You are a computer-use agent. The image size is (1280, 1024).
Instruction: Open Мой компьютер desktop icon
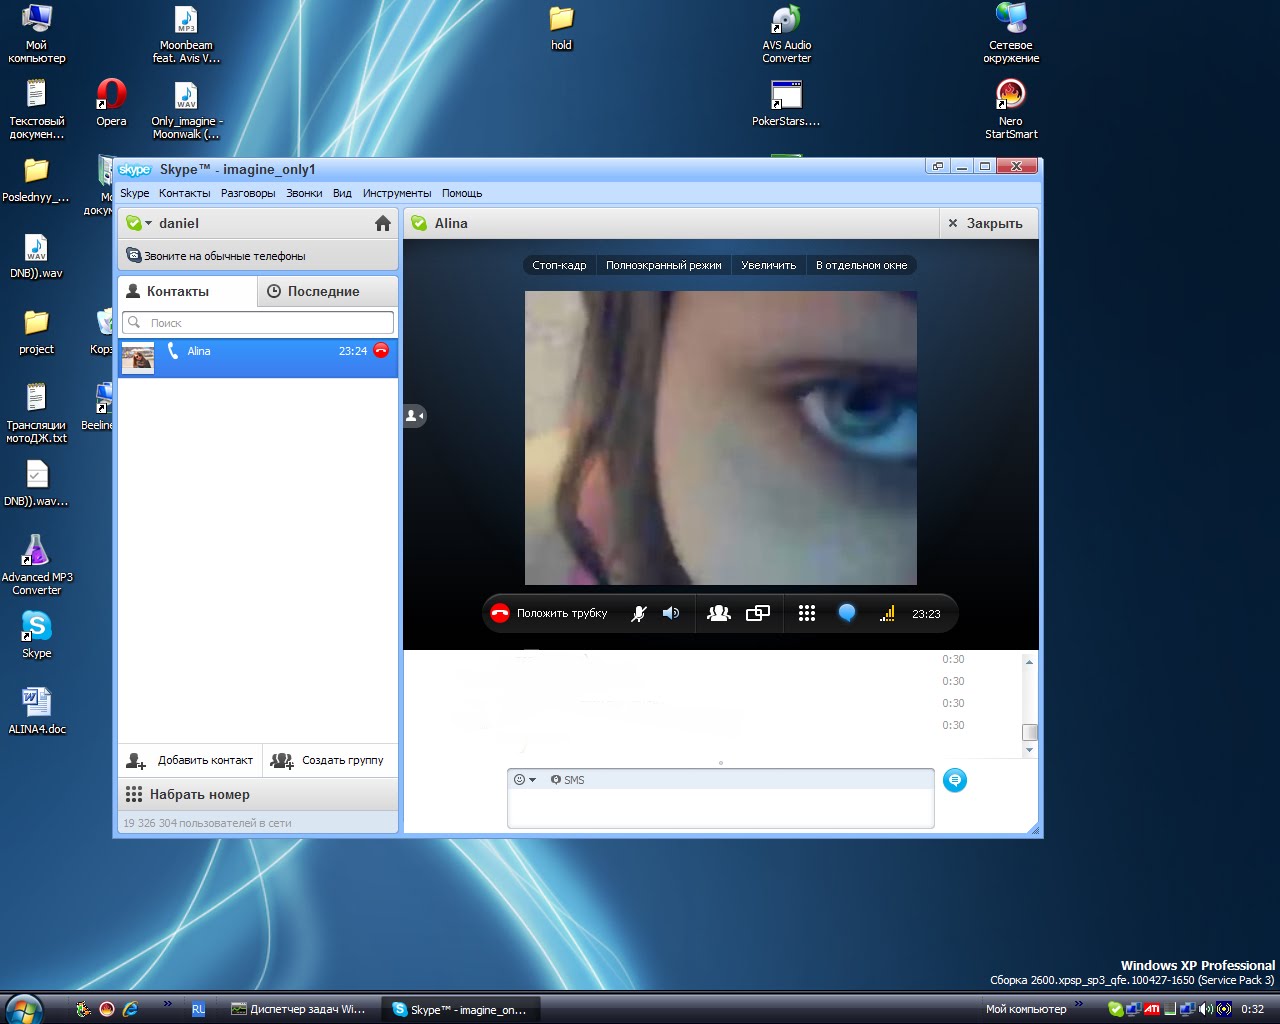click(x=37, y=34)
